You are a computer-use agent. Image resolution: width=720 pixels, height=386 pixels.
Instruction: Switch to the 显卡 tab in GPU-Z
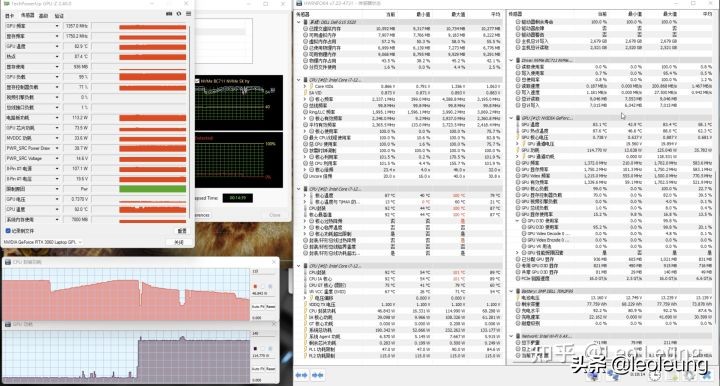[10, 16]
